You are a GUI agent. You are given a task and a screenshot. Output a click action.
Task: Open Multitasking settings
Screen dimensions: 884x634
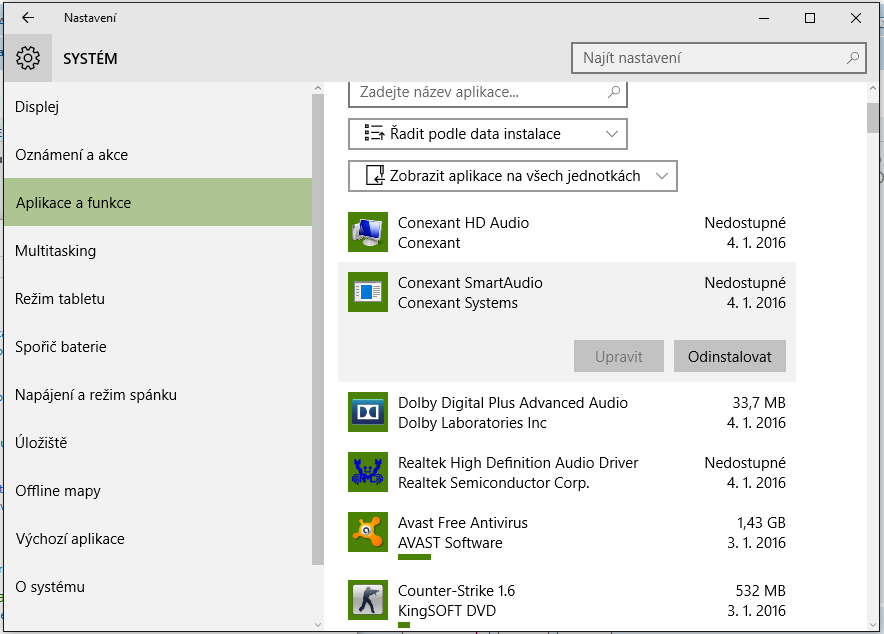point(158,250)
